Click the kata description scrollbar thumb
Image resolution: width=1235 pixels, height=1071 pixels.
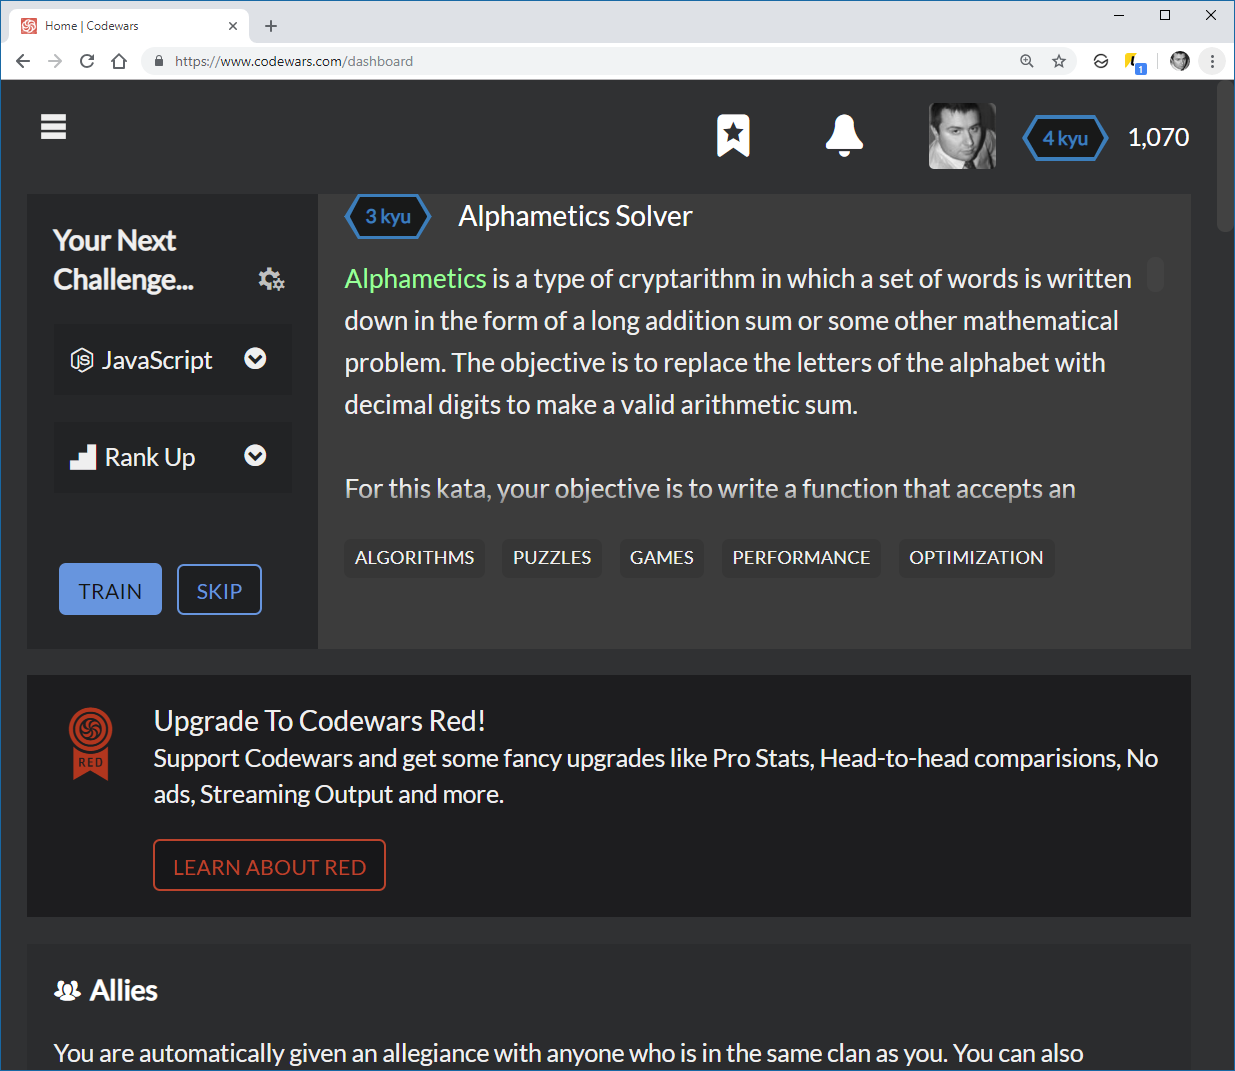(1155, 275)
